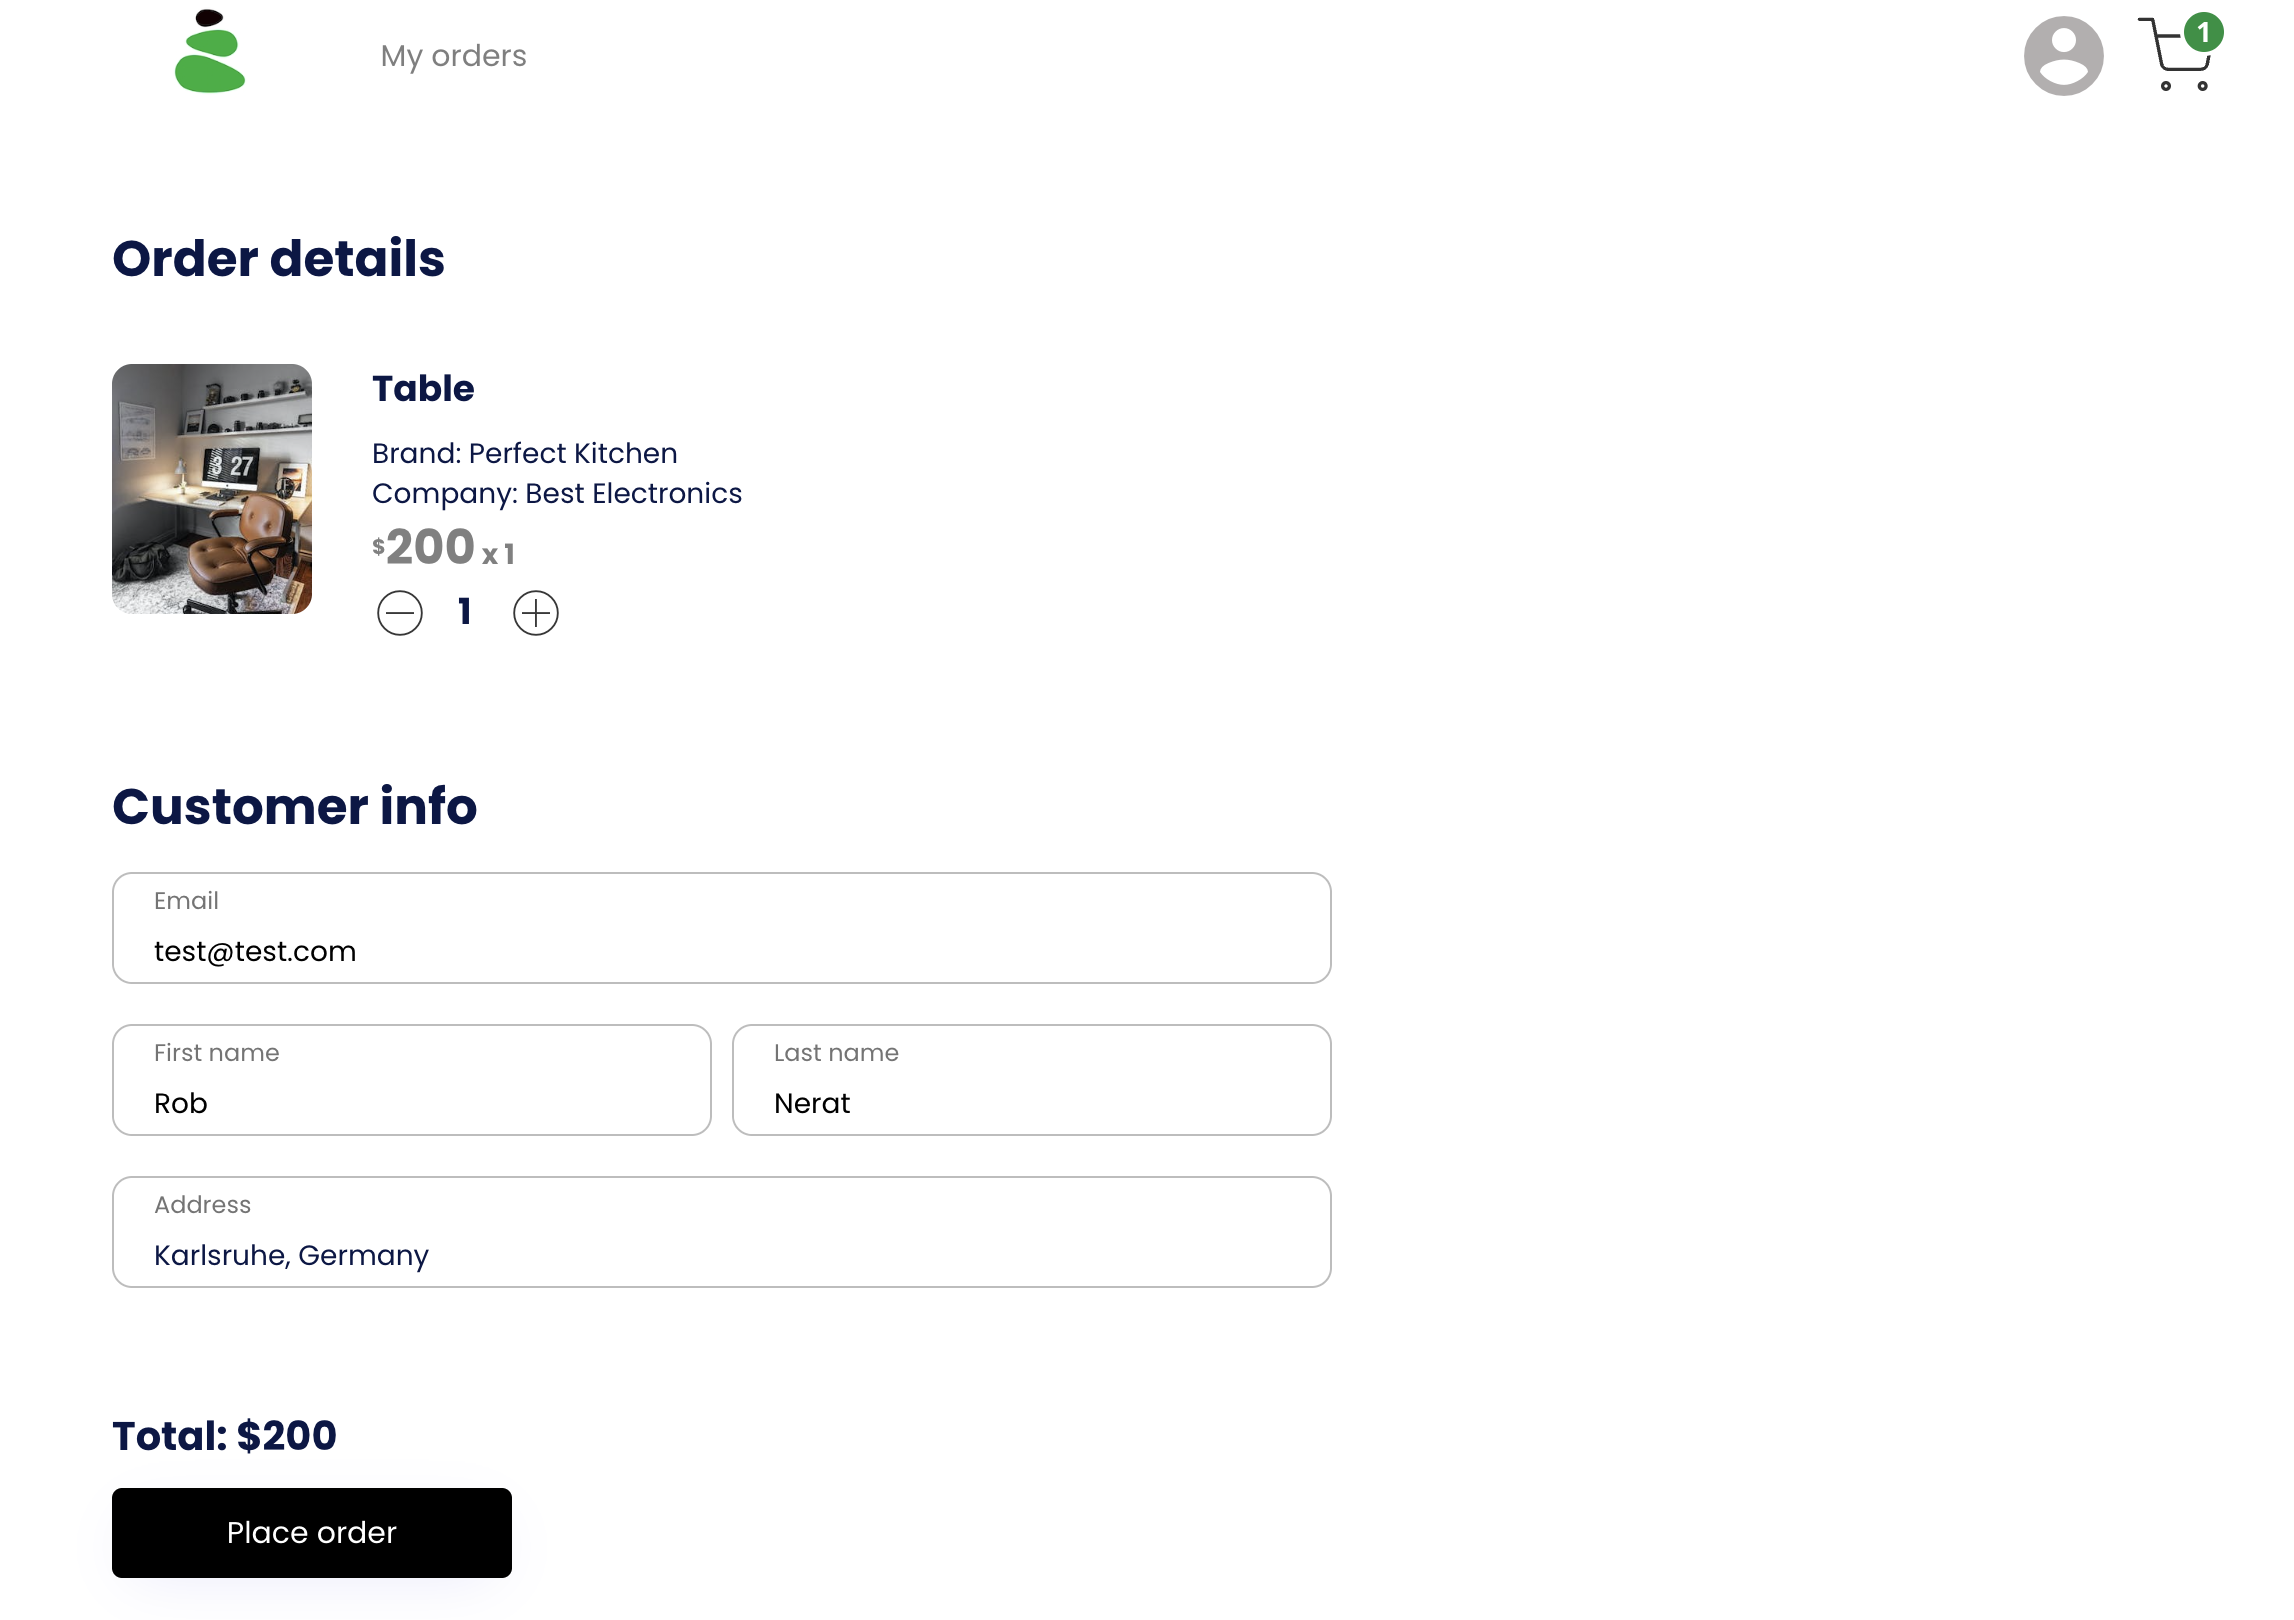Click the Total: $200 label
This screenshot has height=1620, width=2294.
pyautogui.click(x=224, y=1435)
